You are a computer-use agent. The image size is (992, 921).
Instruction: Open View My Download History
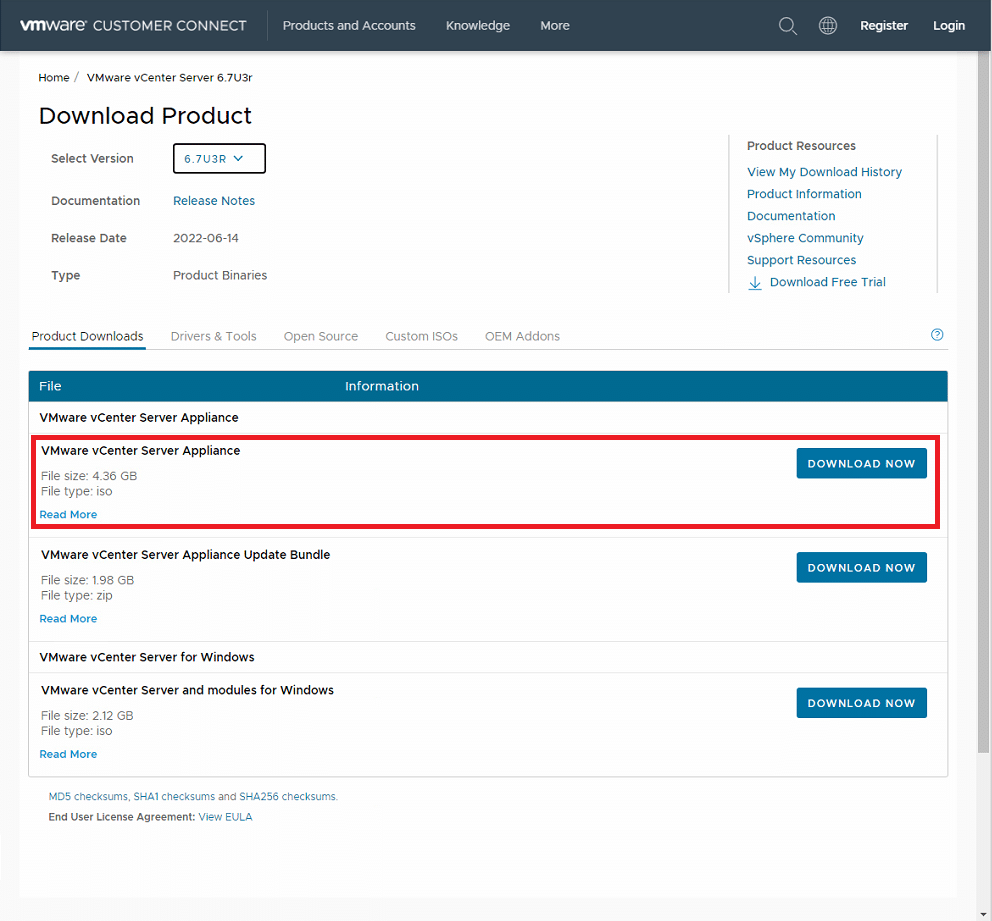click(x=824, y=172)
